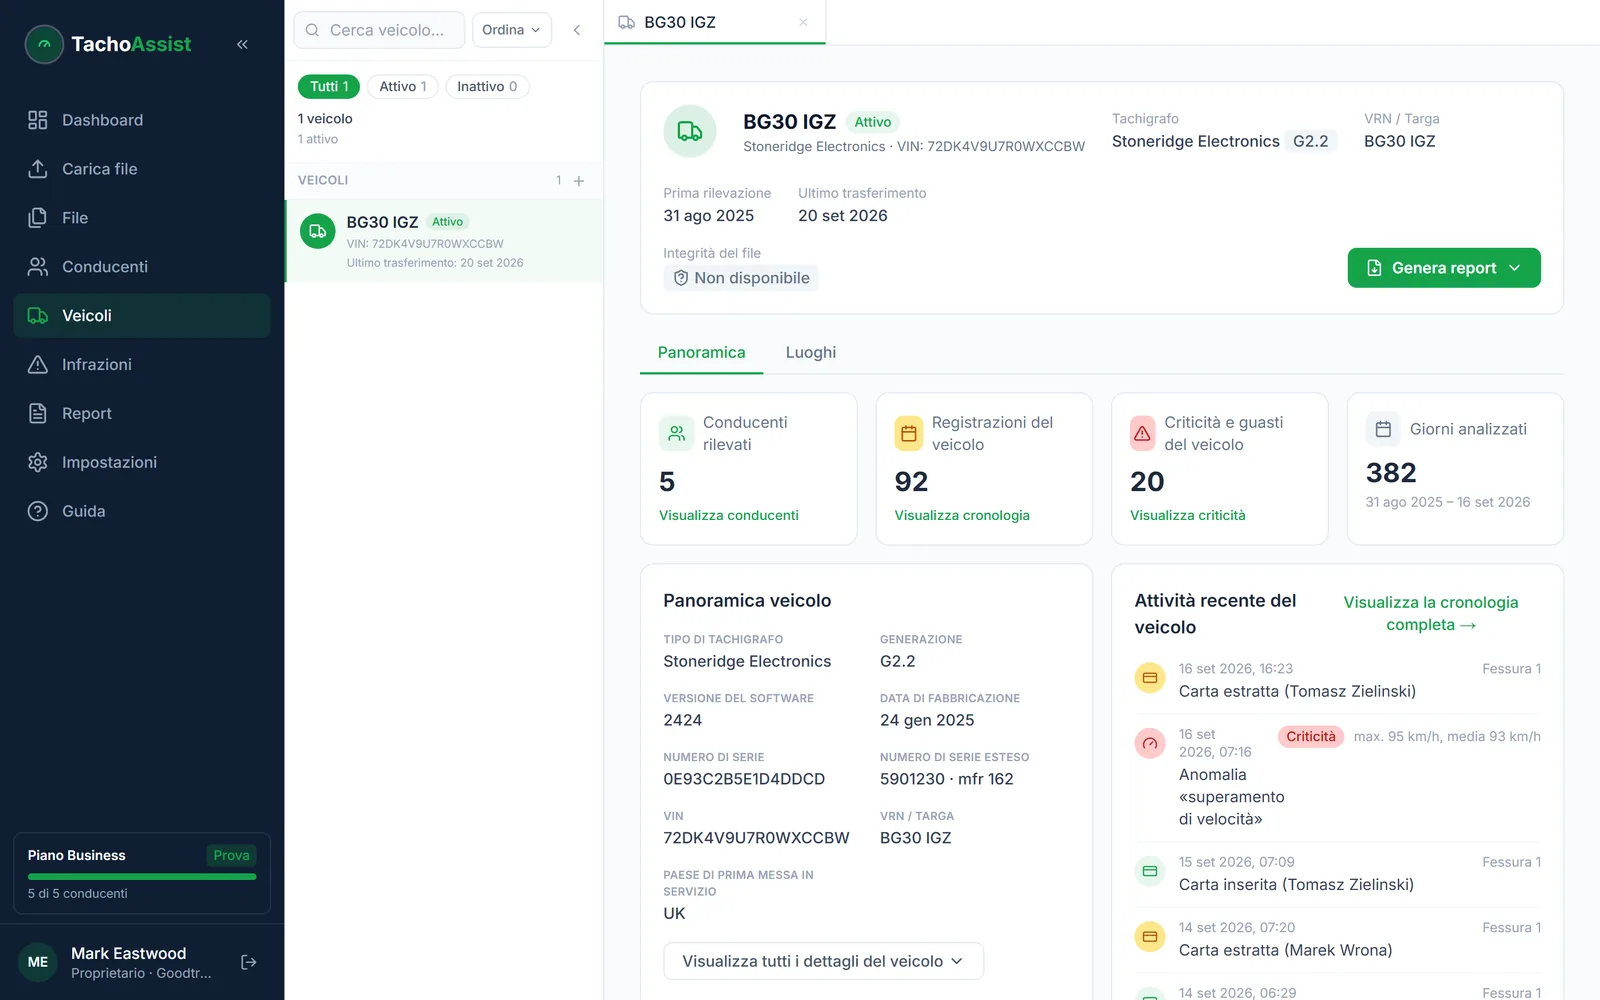Open the Carta estratta (Marek Wrona) activity entry

1338,940
